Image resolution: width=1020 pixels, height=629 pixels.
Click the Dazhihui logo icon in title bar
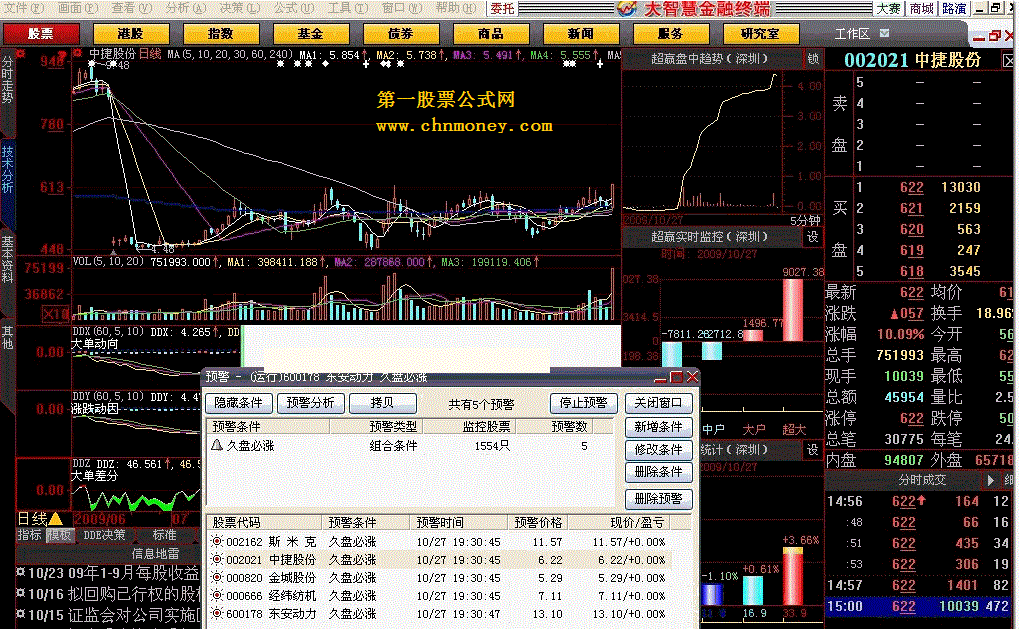point(626,8)
